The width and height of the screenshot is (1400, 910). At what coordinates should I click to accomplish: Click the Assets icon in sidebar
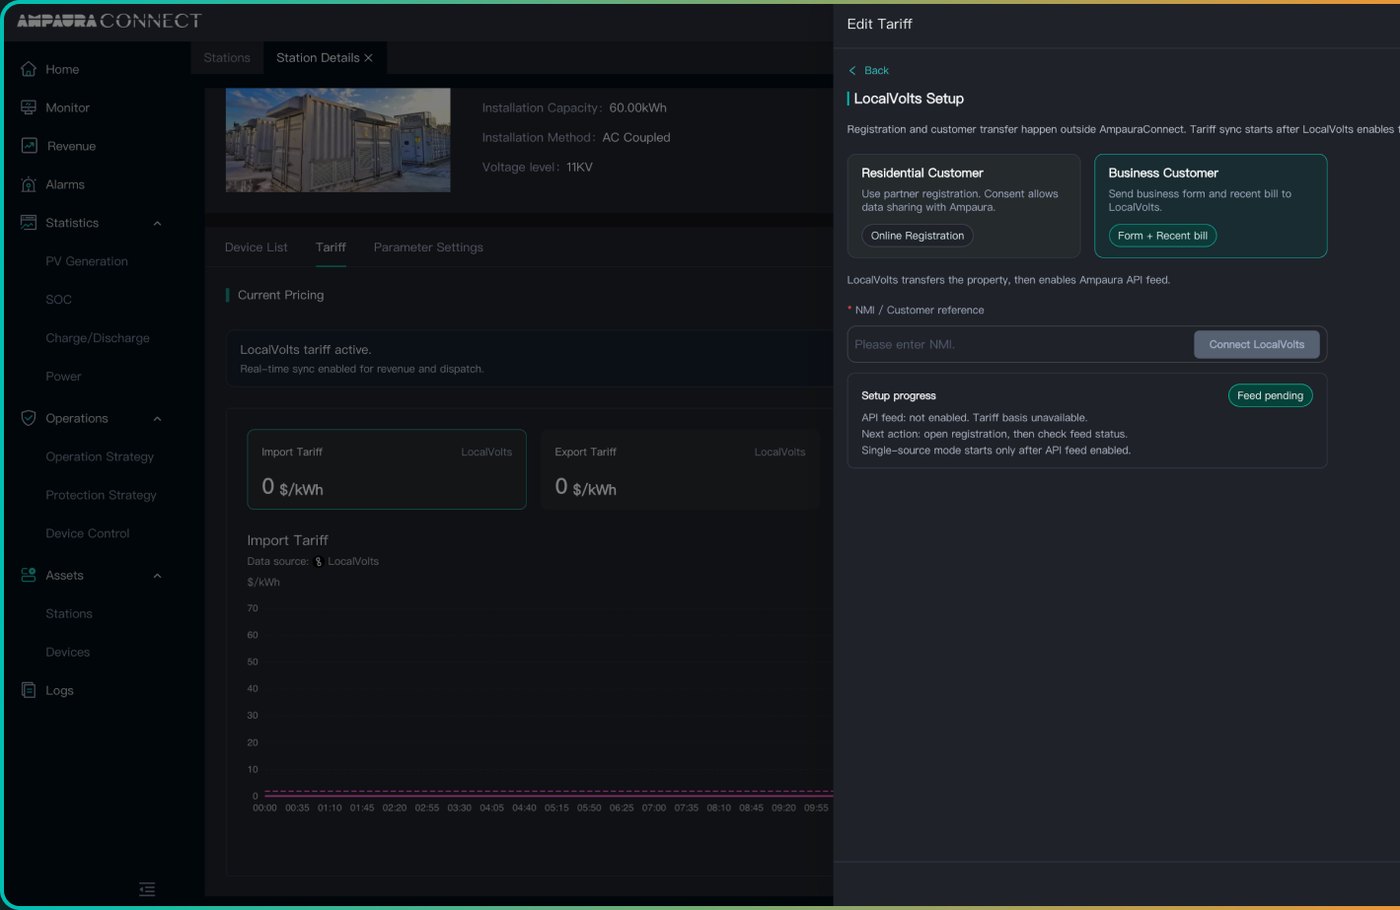[x=28, y=575]
